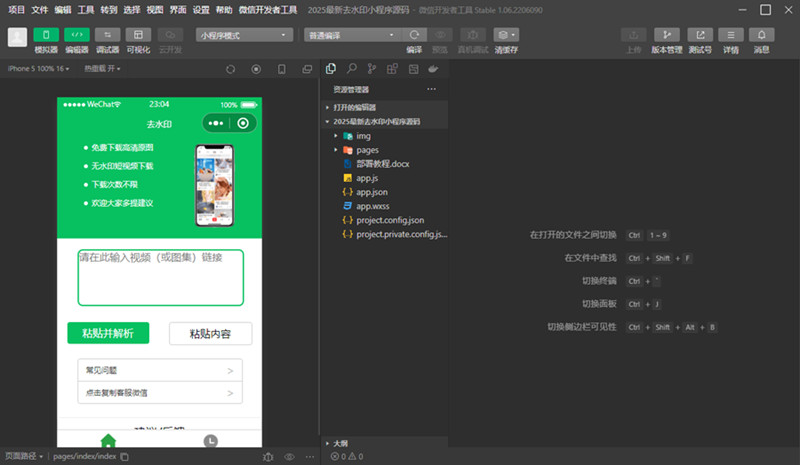Copy the page path icon
The height and width of the screenshot is (465, 800).
[124, 457]
